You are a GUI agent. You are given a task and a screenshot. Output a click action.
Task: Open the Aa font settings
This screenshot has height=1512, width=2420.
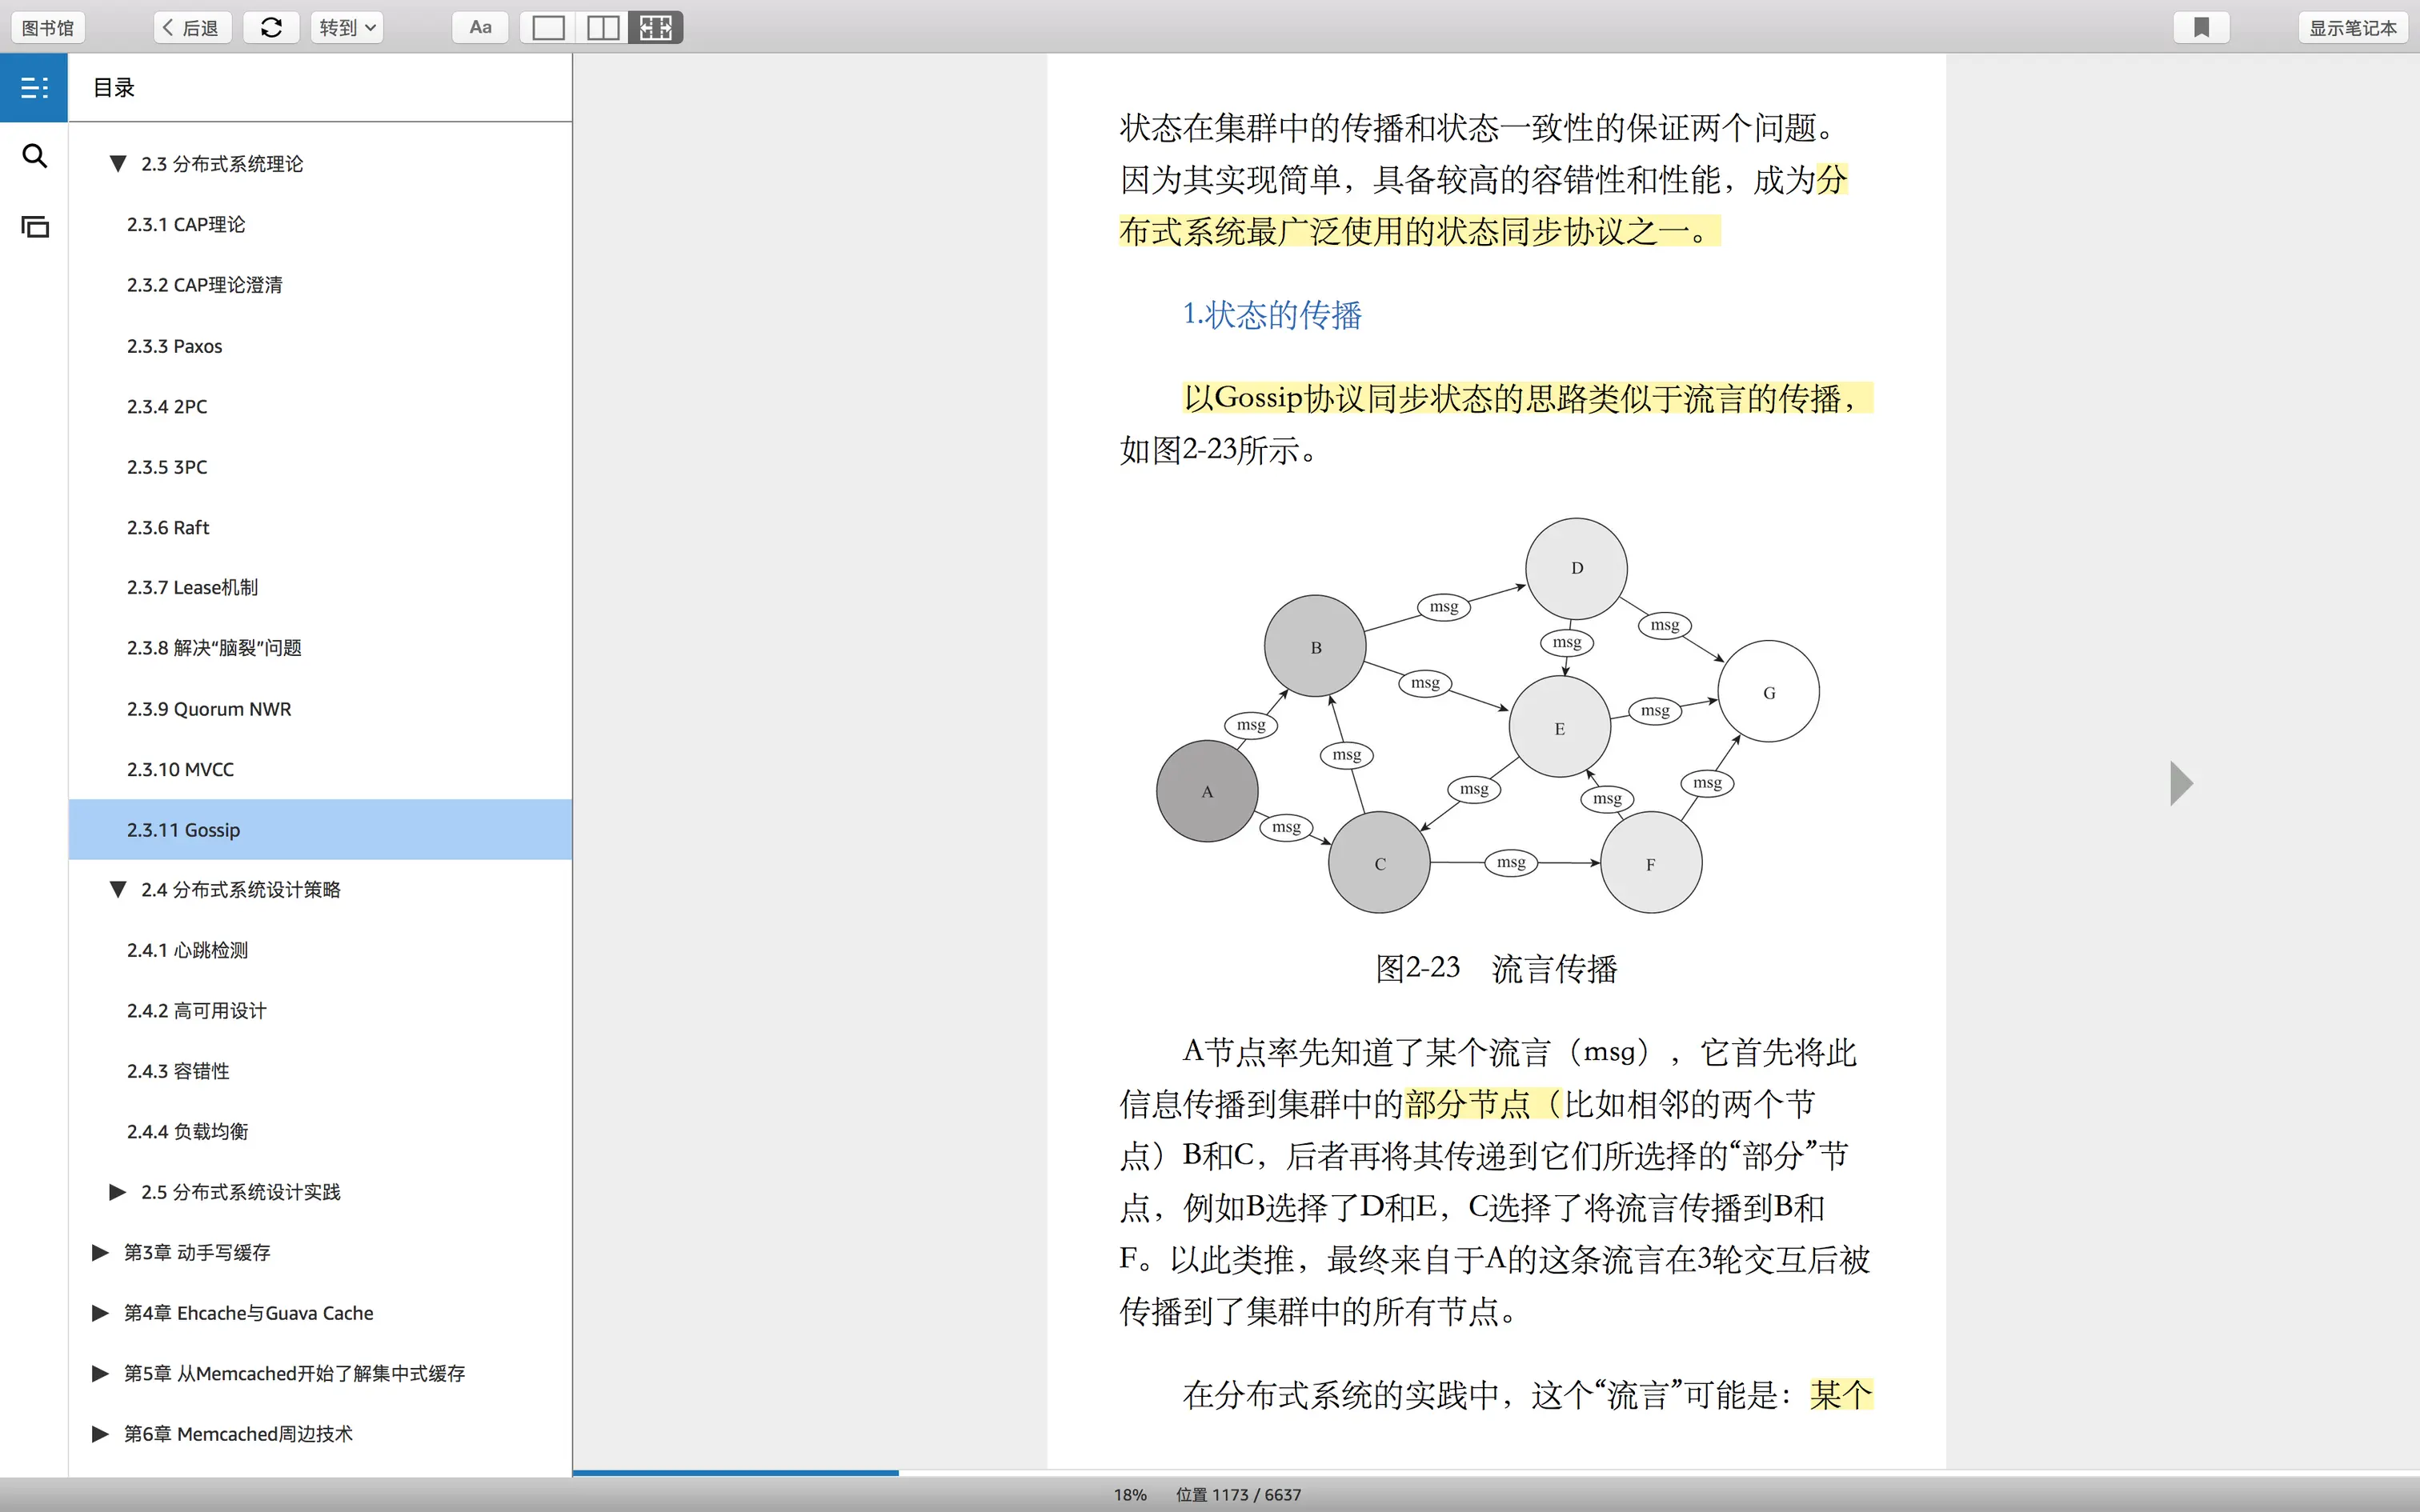pos(480,28)
